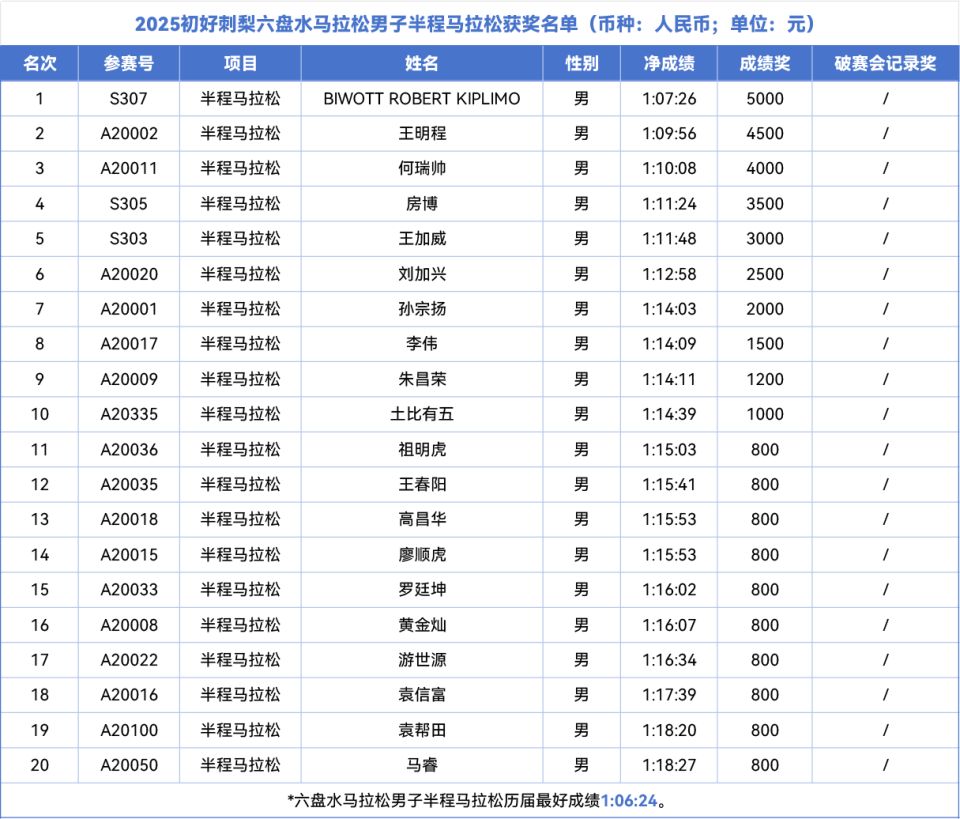Select the name BIWOTT ROBERT KIPLIMO
The height and width of the screenshot is (819, 960).
pyautogui.click(x=422, y=99)
